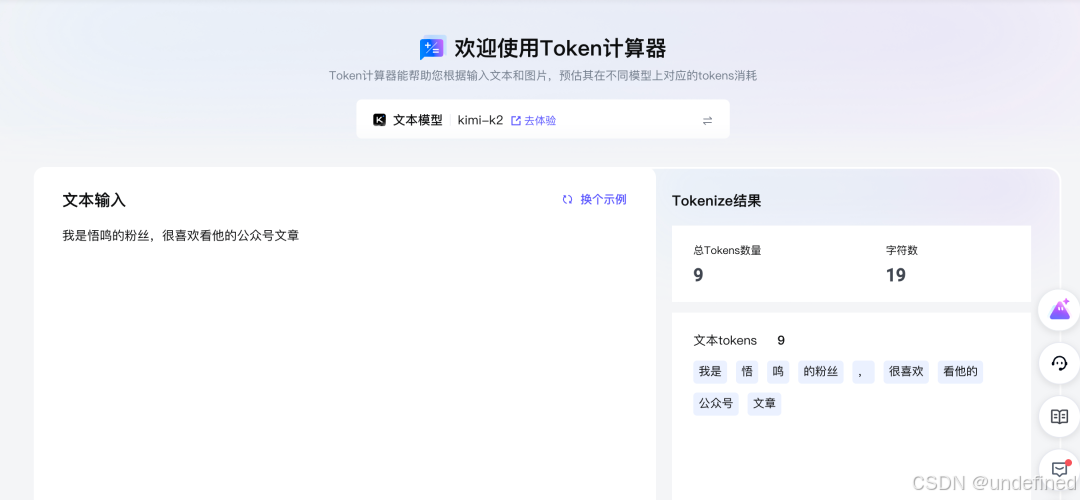This screenshot has width=1080, height=500.
Task: Click the character count value 19
Action: 895,275
